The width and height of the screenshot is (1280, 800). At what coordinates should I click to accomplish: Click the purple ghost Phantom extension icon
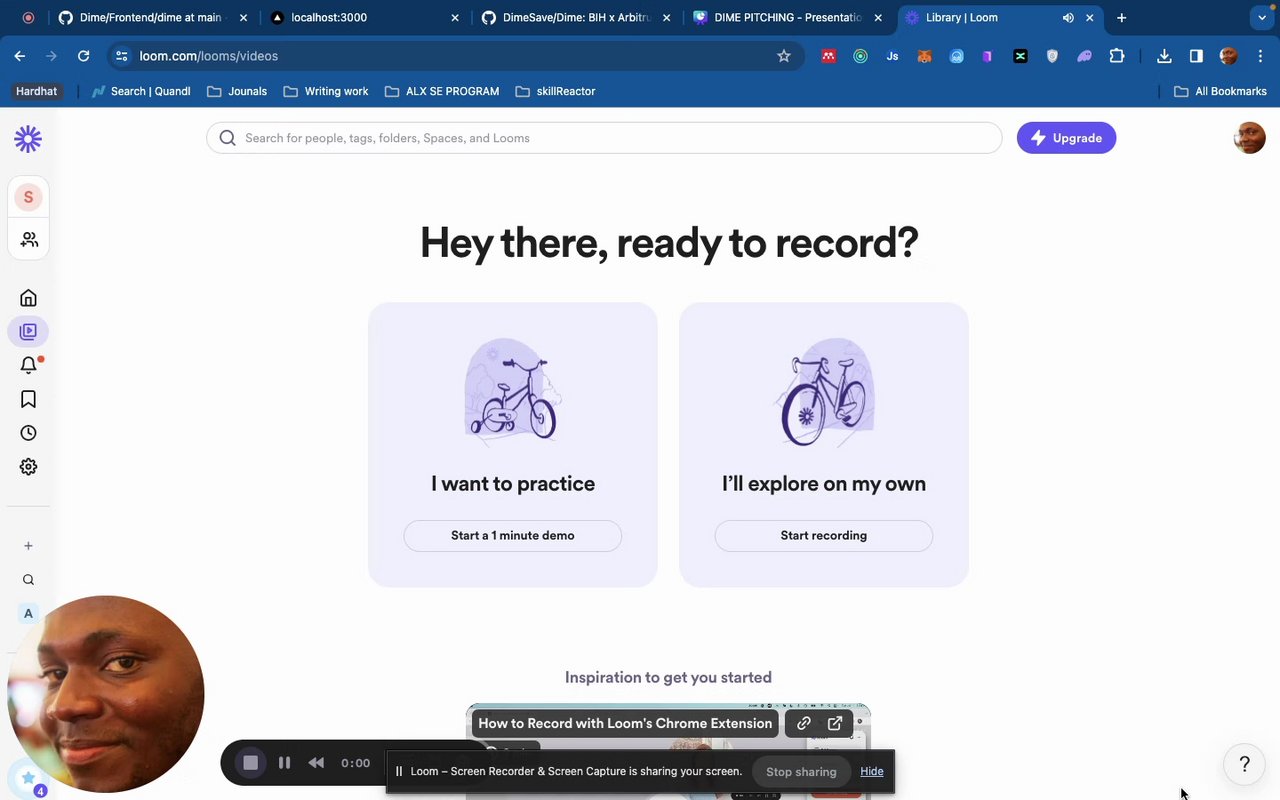tap(1084, 56)
